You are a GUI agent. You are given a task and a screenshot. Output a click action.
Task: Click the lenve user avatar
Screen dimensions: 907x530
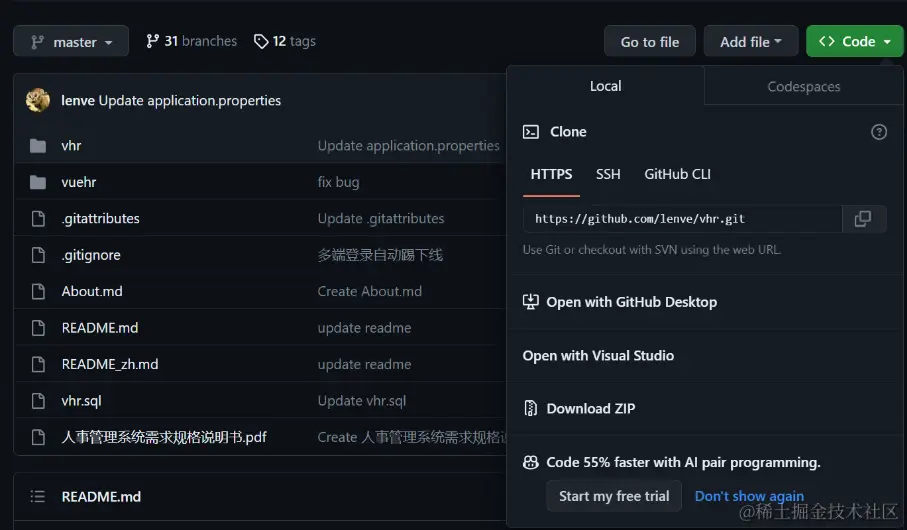(38, 100)
